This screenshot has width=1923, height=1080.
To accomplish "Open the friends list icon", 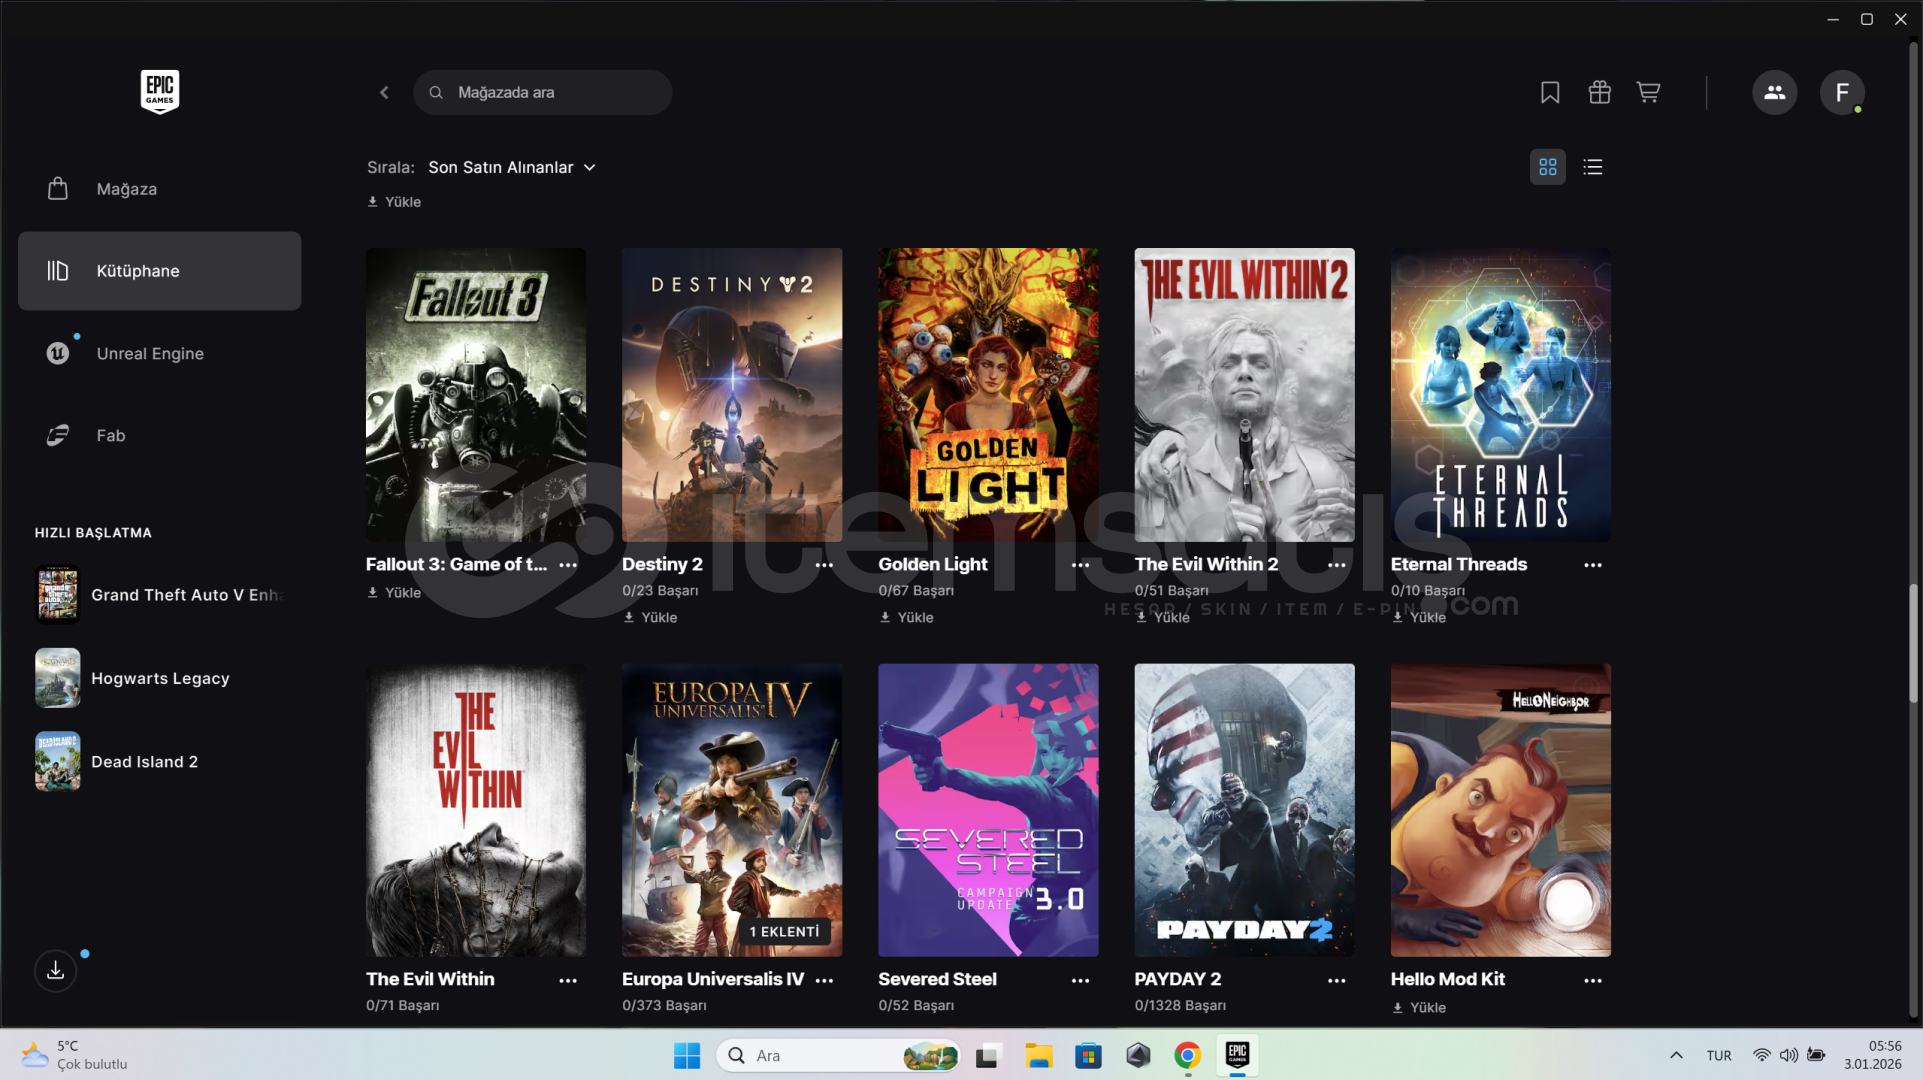I will pyautogui.click(x=1774, y=93).
